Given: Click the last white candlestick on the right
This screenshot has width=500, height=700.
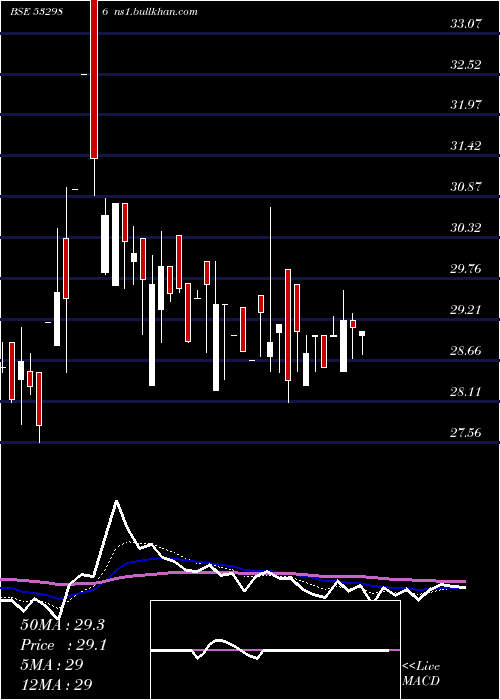Looking at the screenshot, I should click(362, 333).
